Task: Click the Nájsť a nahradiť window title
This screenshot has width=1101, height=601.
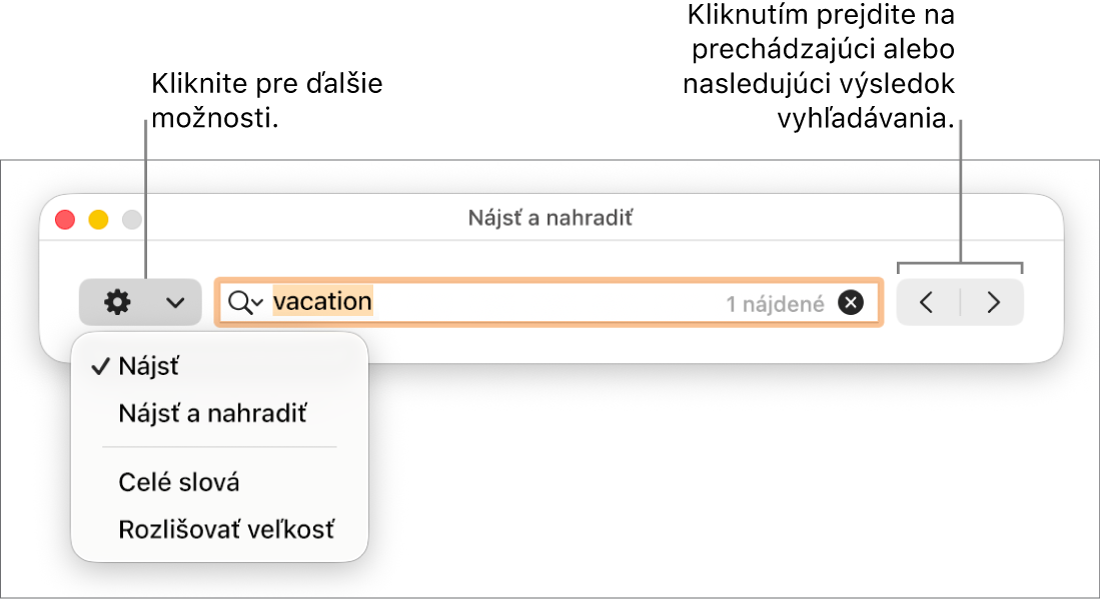Action: (x=550, y=218)
